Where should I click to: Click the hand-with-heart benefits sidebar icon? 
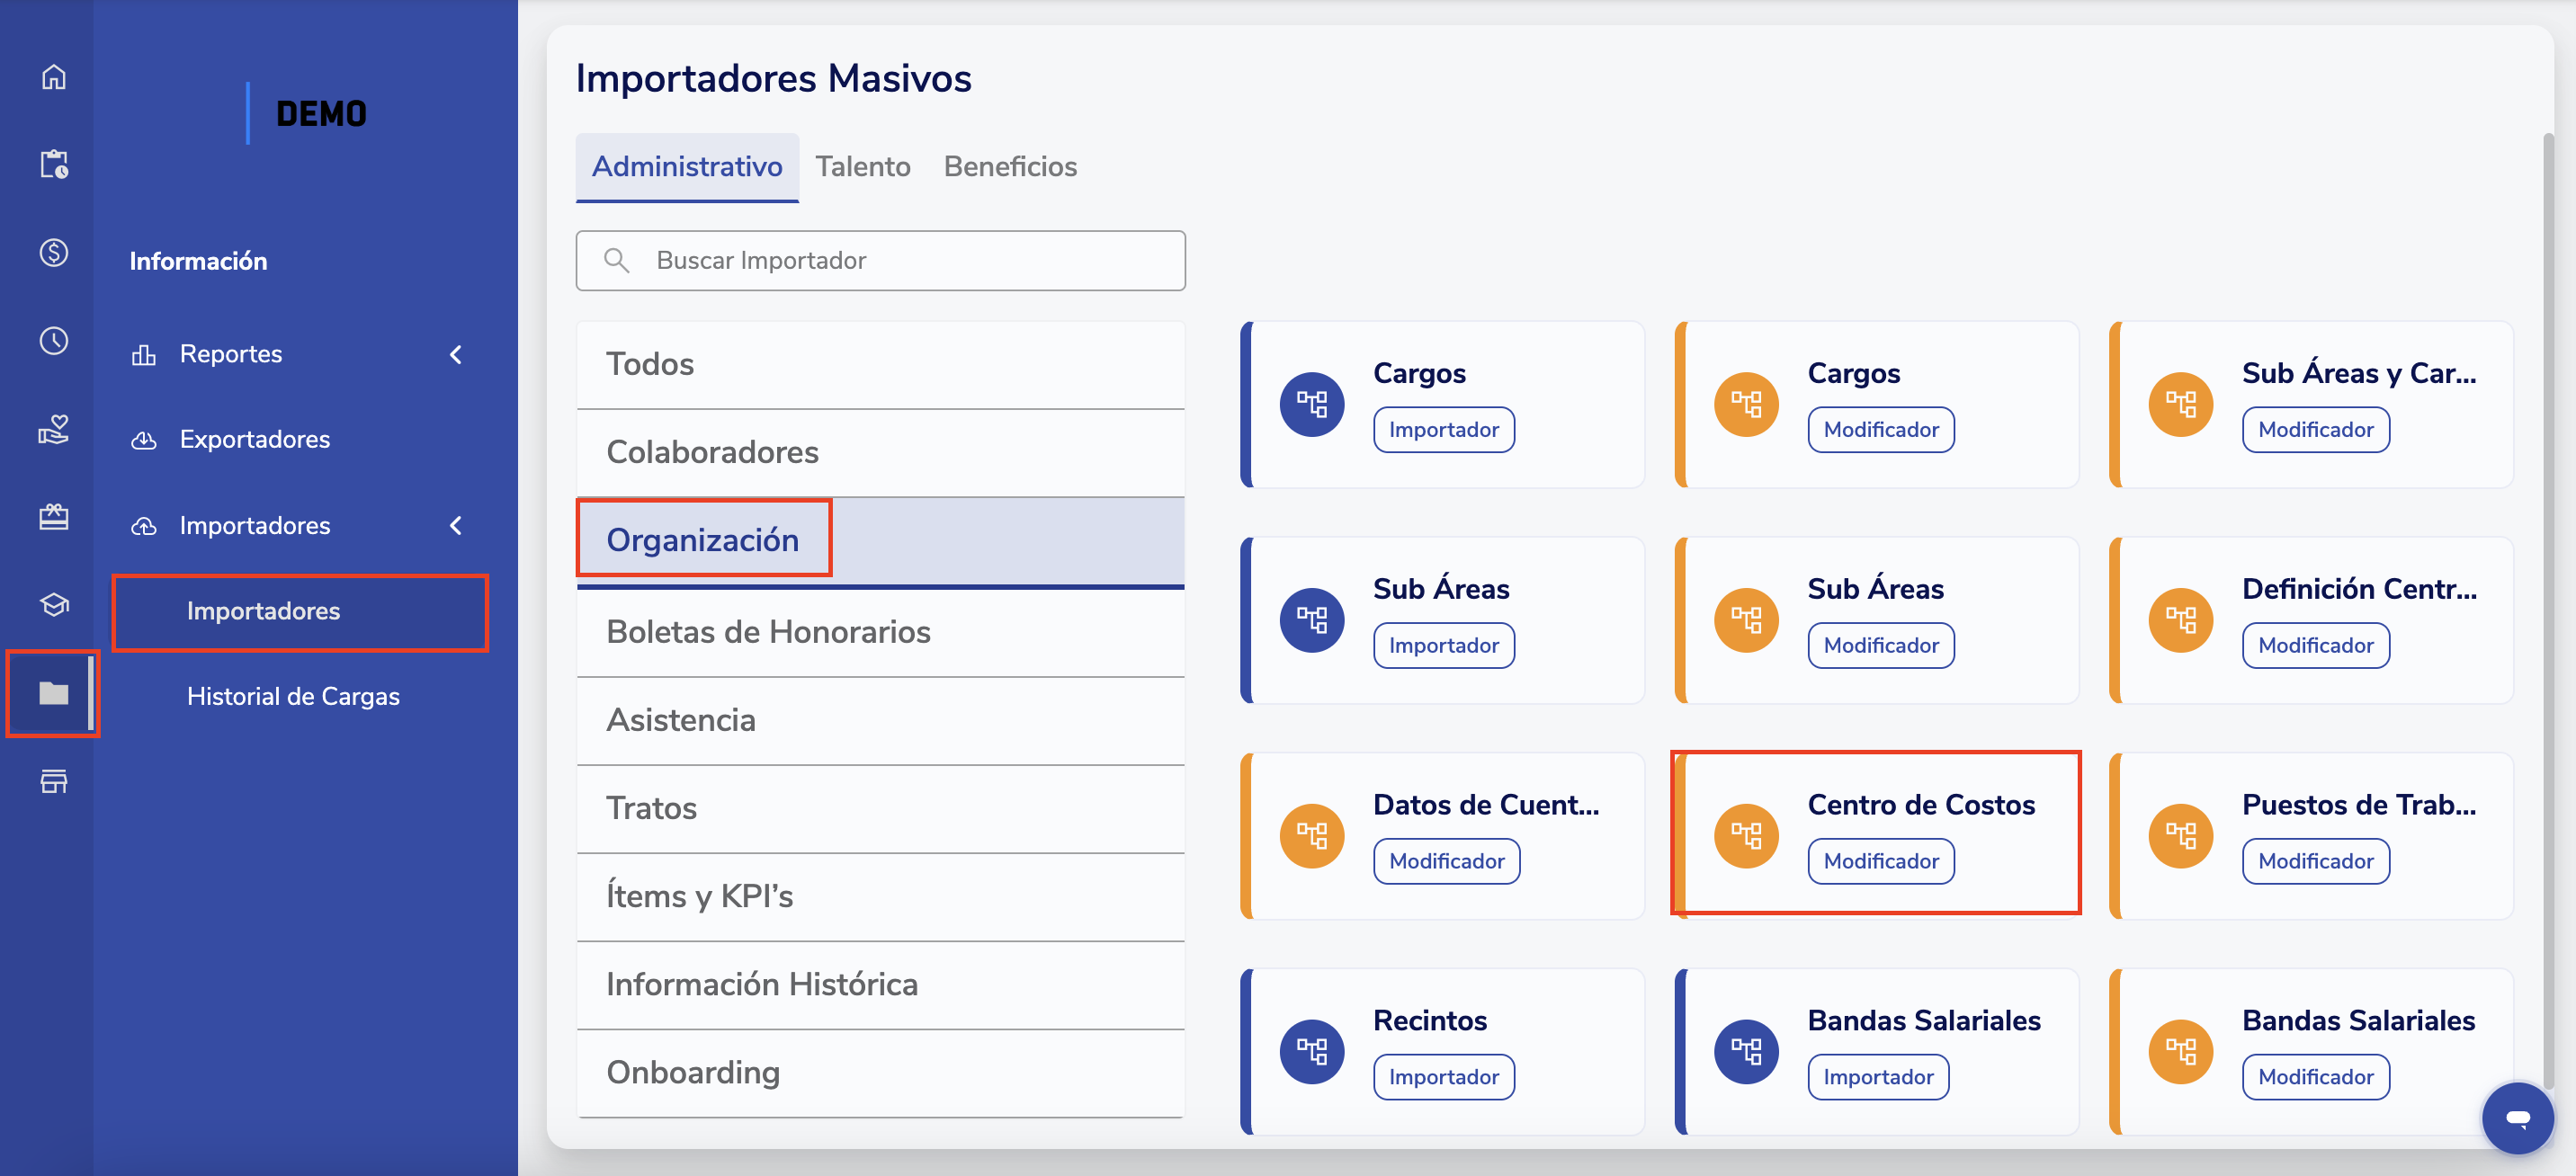pos(53,429)
